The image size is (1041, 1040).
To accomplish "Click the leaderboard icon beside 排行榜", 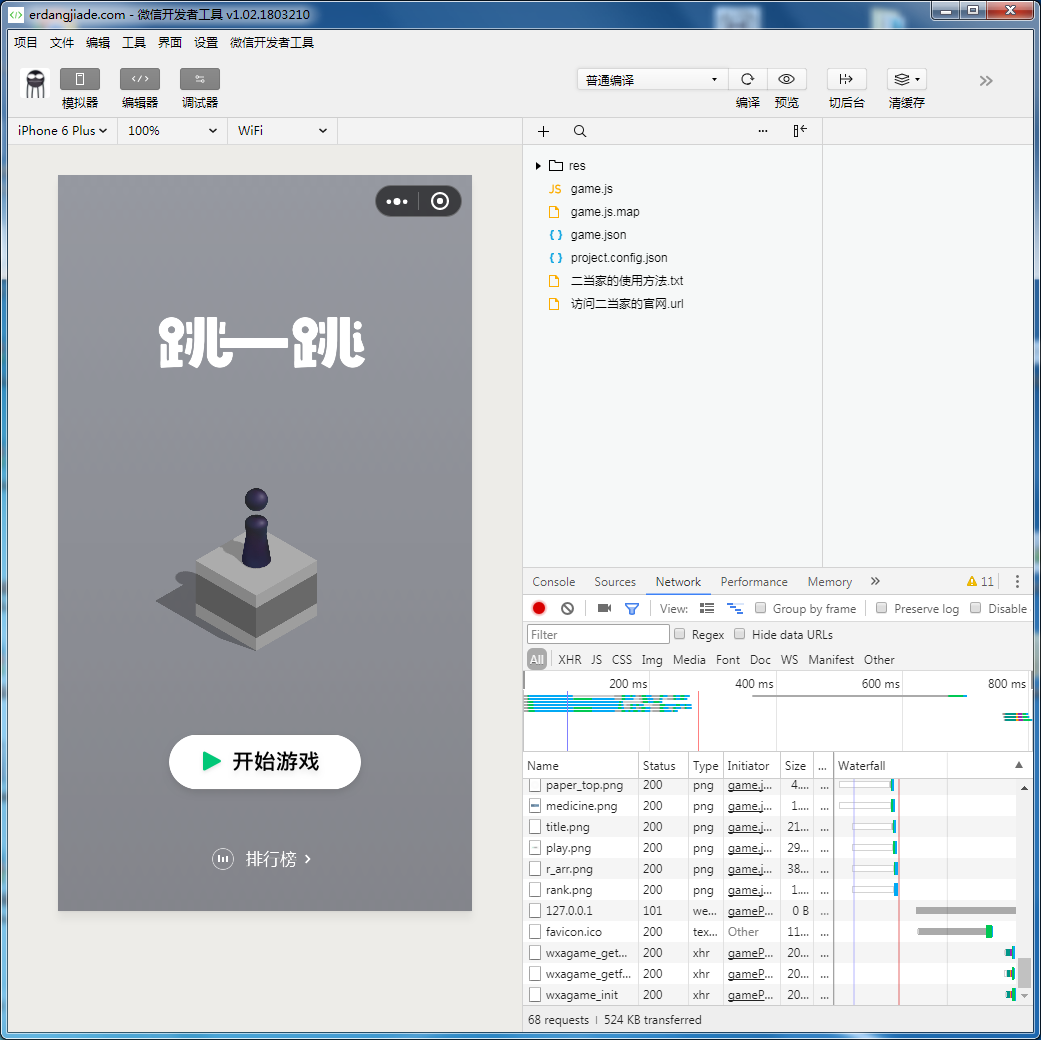I will coord(223,859).
